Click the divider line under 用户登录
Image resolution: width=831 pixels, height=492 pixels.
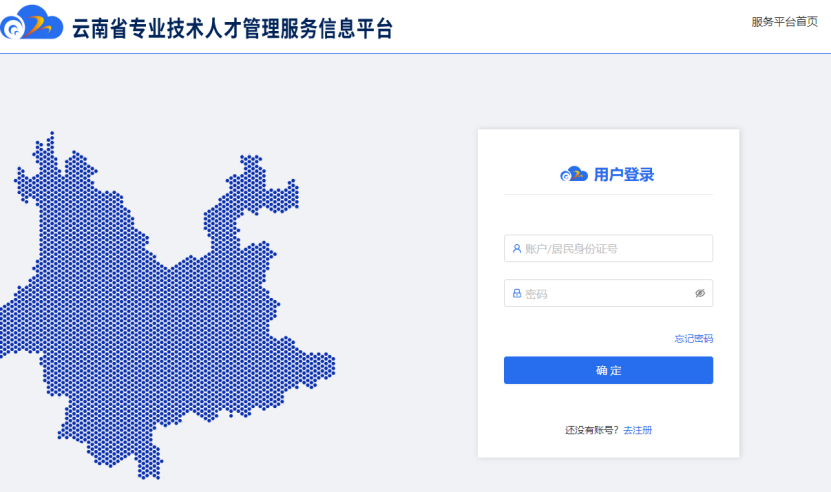point(608,194)
